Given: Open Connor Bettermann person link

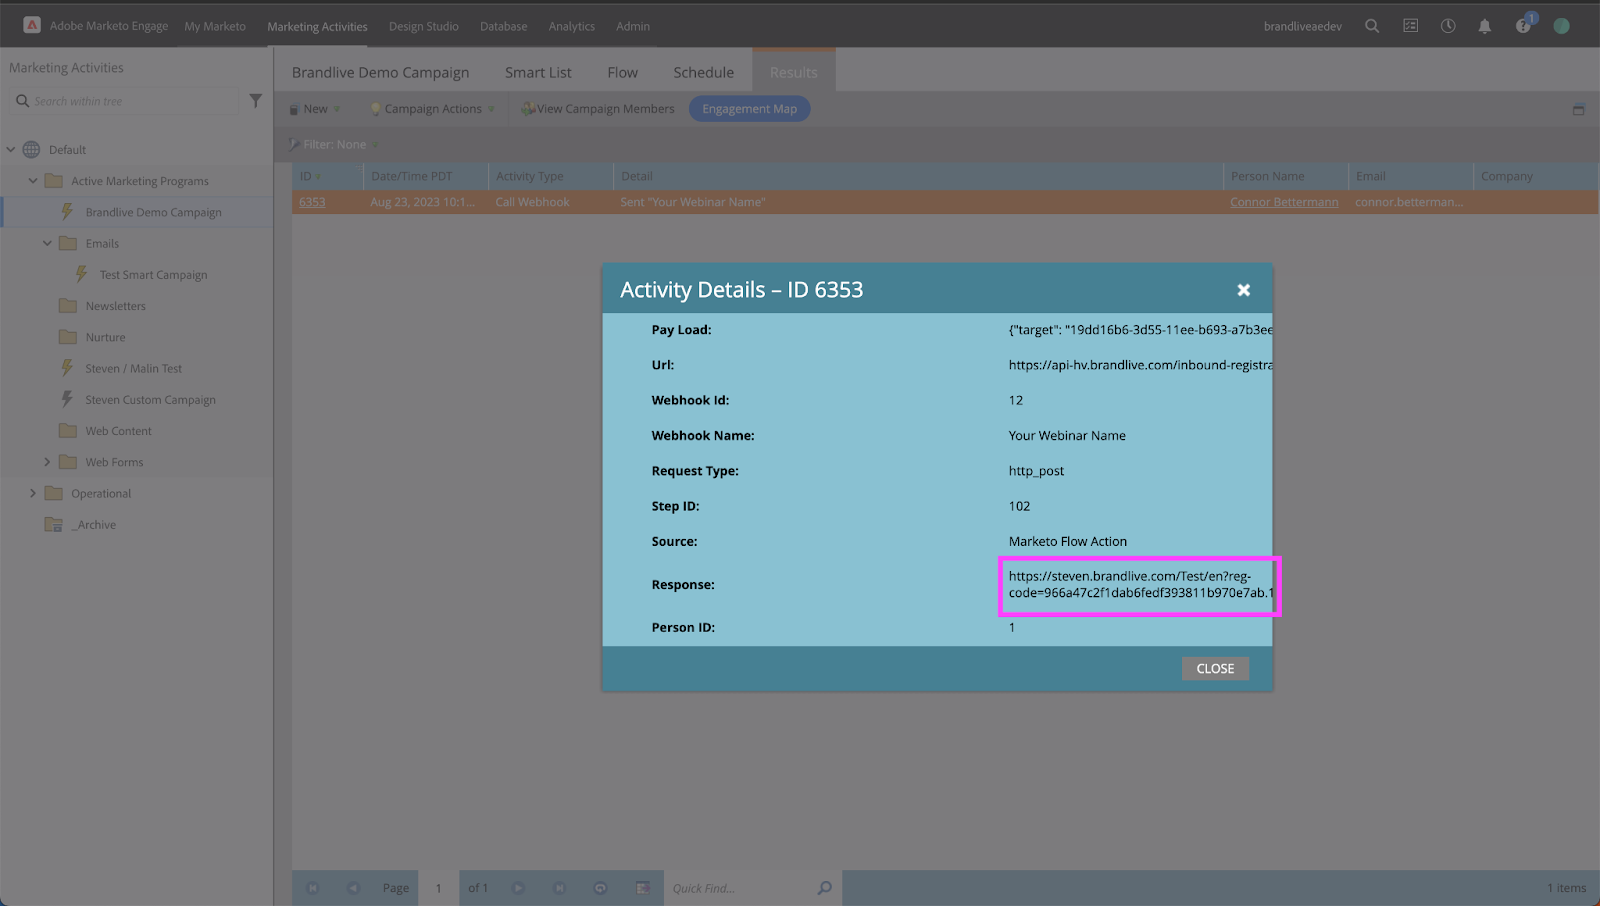Looking at the screenshot, I should [x=1284, y=202].
